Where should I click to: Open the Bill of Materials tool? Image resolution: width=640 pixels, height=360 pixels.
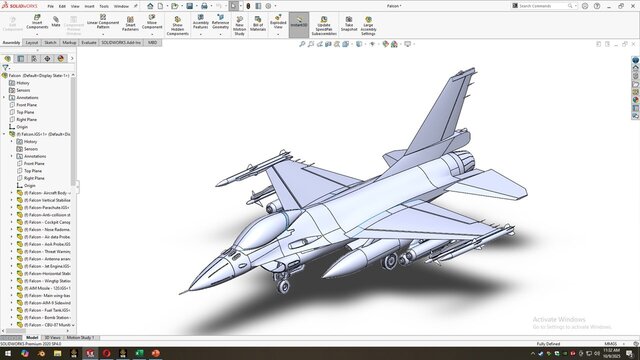pyautogui.click(x=258, y=24)
